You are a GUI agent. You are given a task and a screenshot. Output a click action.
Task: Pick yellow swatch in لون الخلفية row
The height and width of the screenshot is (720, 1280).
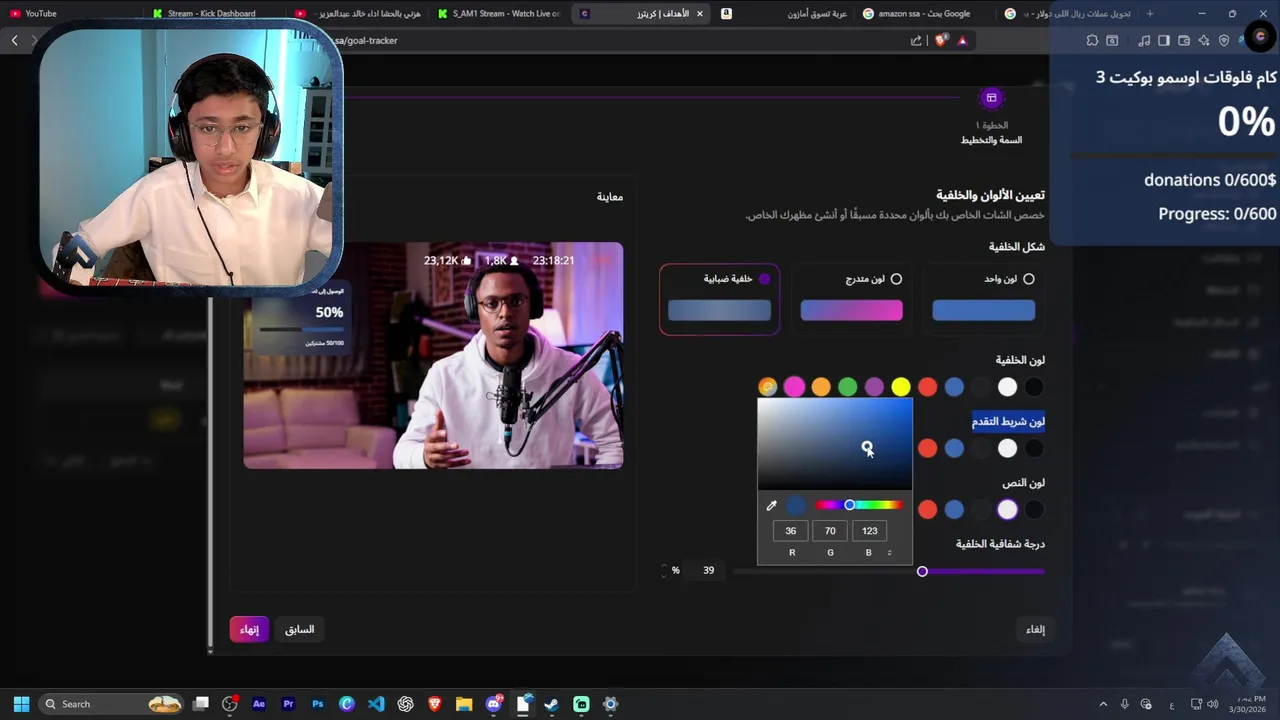click(x=901, y=387)
